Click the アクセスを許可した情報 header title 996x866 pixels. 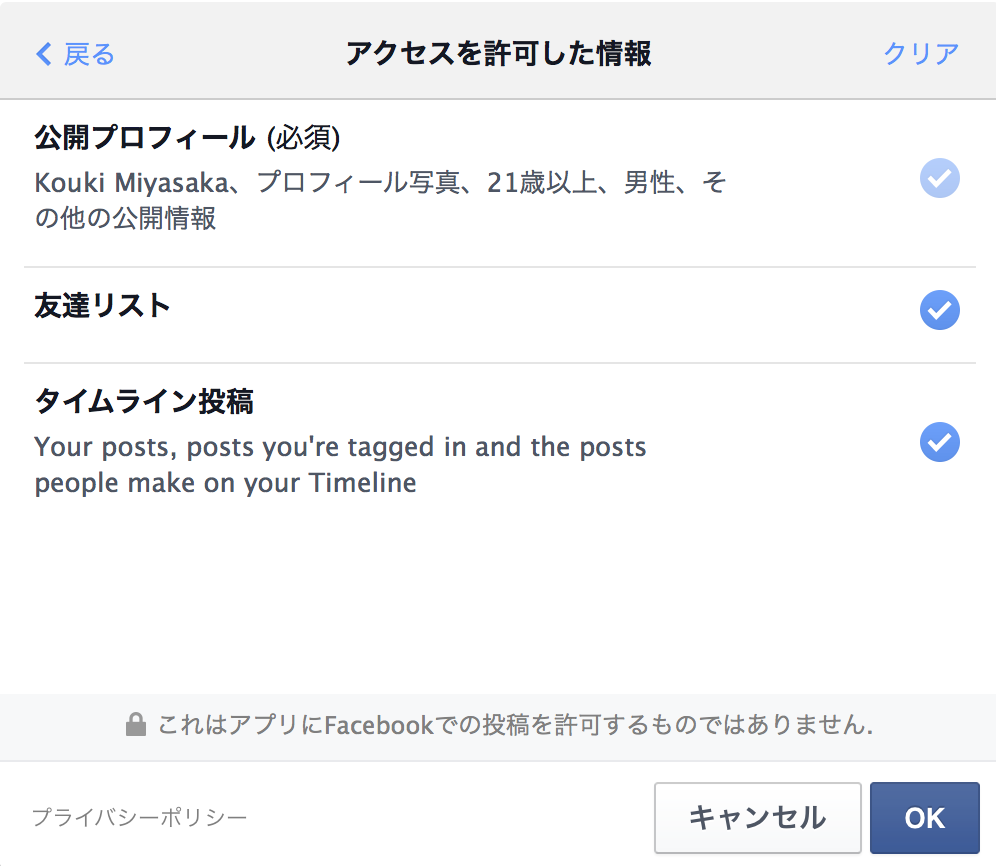[499, 53]
